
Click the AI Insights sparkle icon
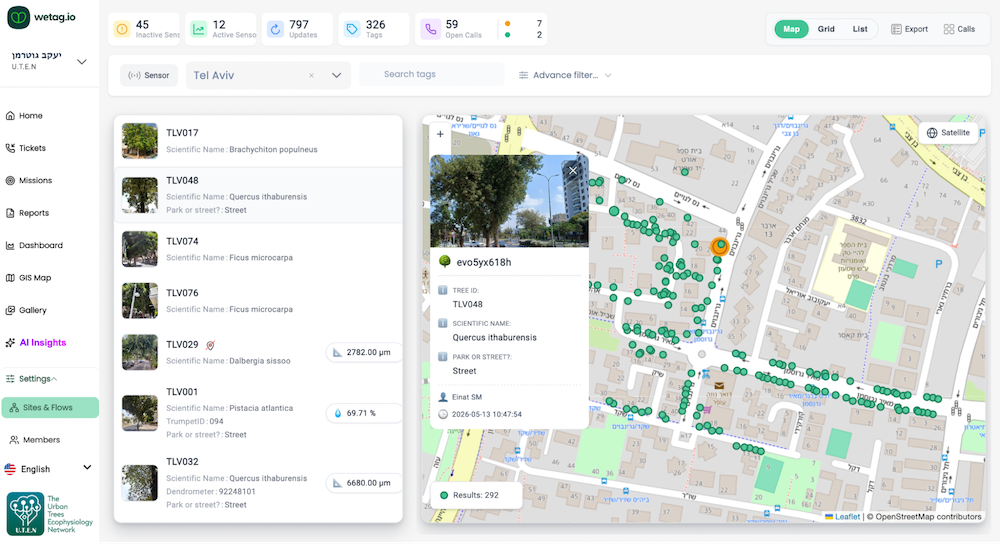tap(10, 342)
